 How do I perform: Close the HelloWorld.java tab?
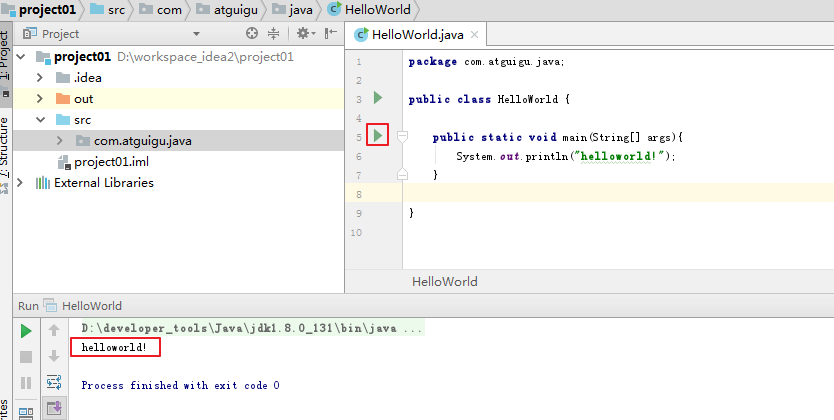tap(474, 35)
